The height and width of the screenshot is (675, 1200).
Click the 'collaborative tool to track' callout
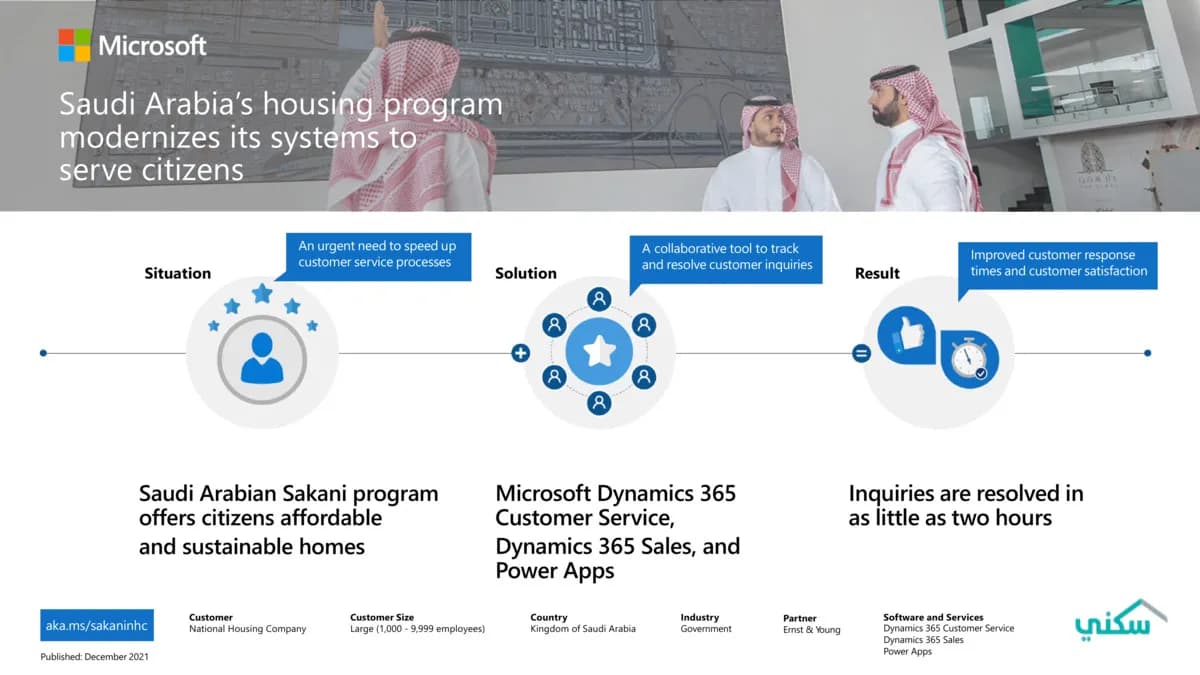pos(726,258)
